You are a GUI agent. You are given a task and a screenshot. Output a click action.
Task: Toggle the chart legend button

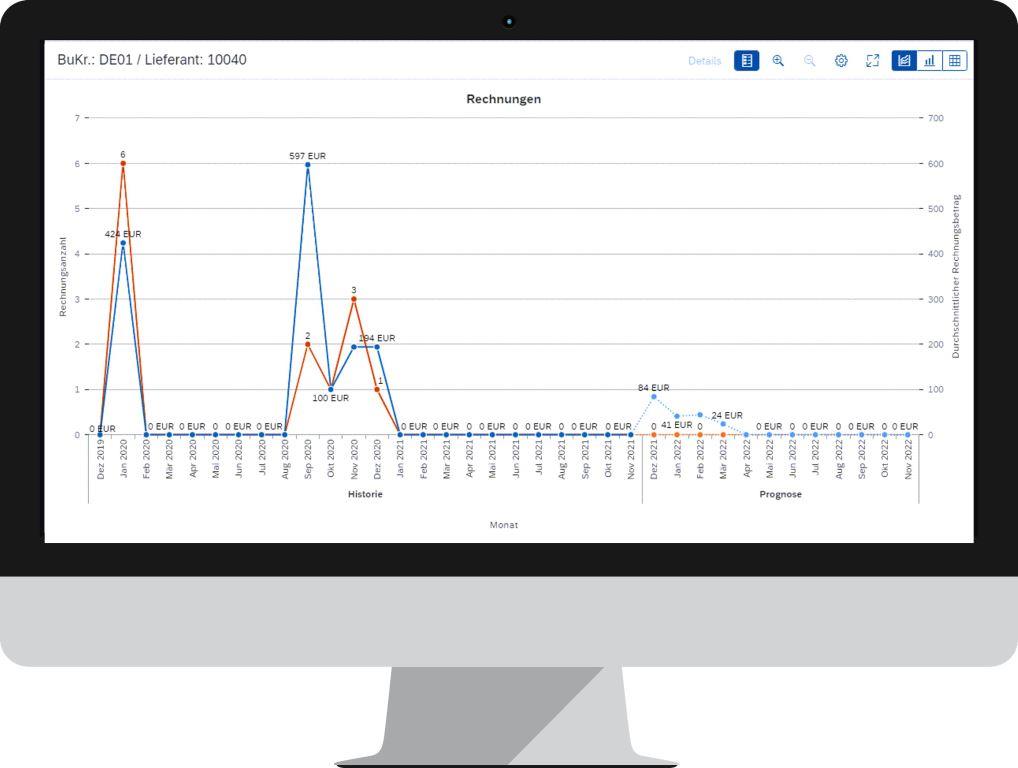[x=747, y=60]
